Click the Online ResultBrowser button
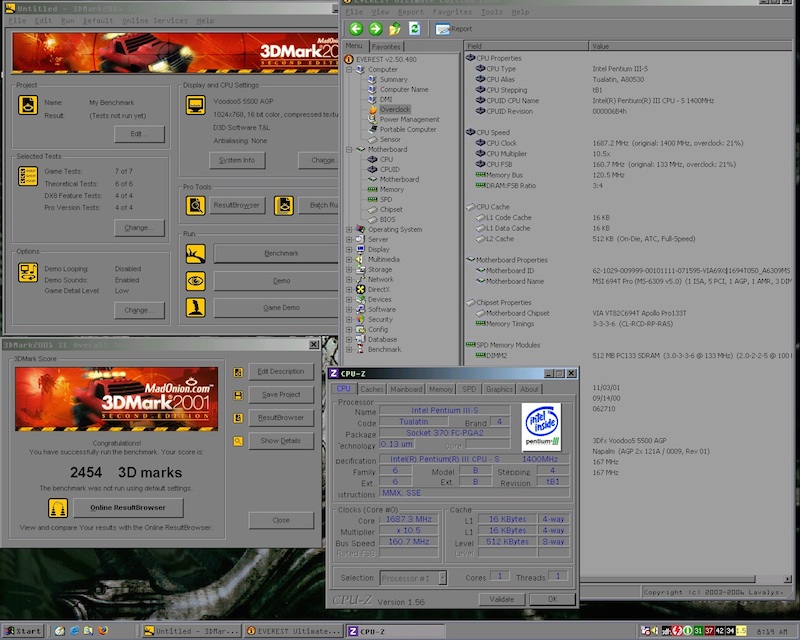This screenshot has width=800, height=640. [128, 508]
